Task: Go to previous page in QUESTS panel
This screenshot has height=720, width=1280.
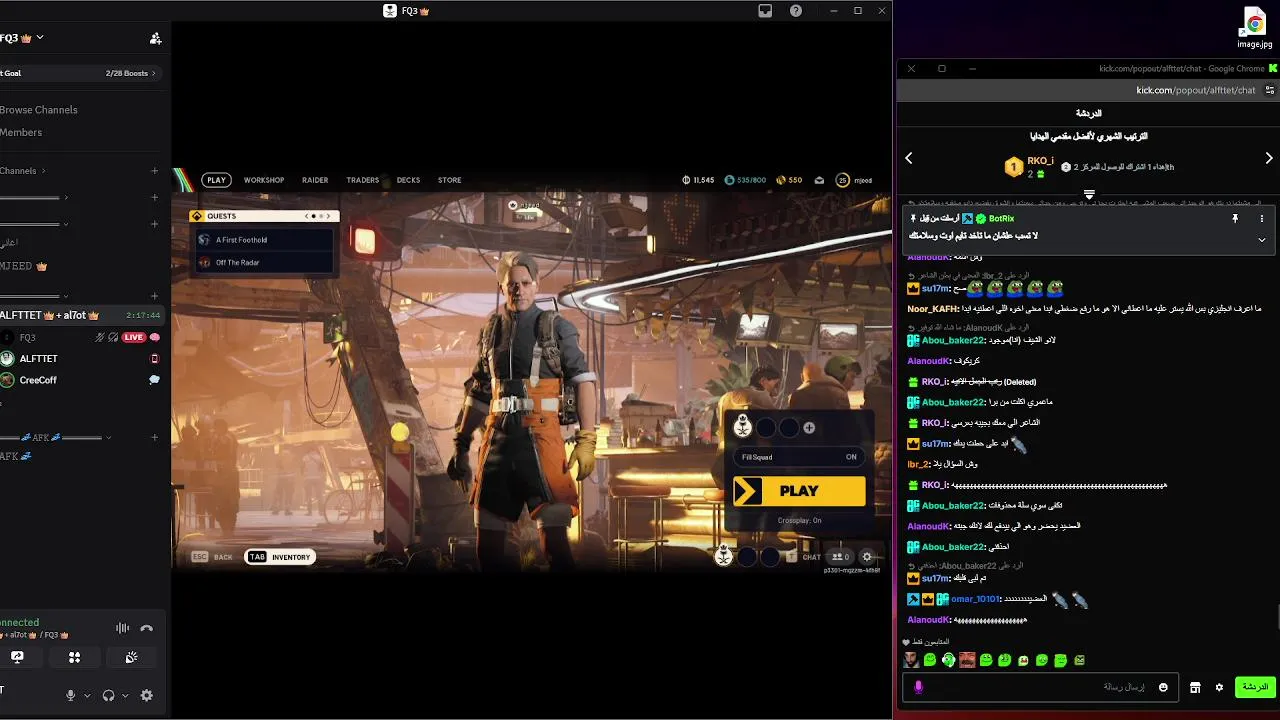Action: coord(306,216)
